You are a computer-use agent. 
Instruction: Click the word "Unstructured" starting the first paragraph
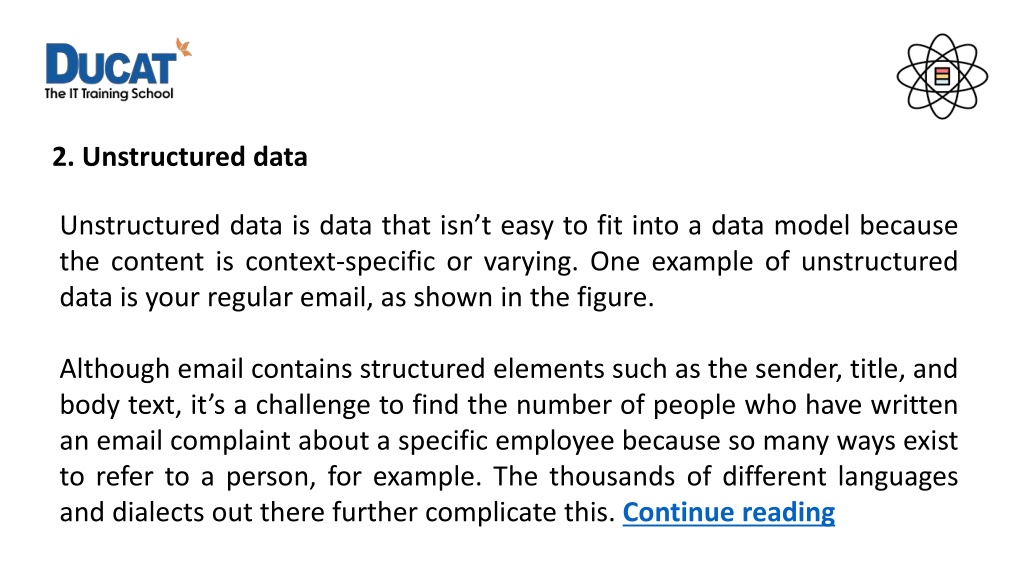(x=140, y=225)
